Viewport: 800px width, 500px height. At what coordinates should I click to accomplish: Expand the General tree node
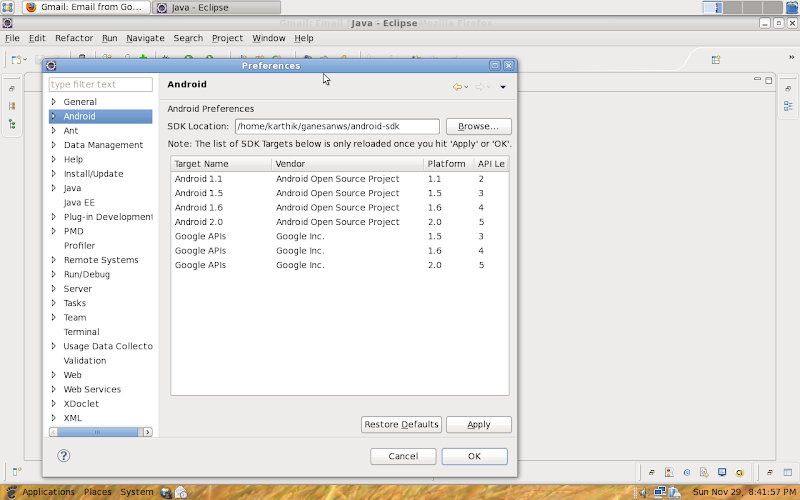click(54, 102)
